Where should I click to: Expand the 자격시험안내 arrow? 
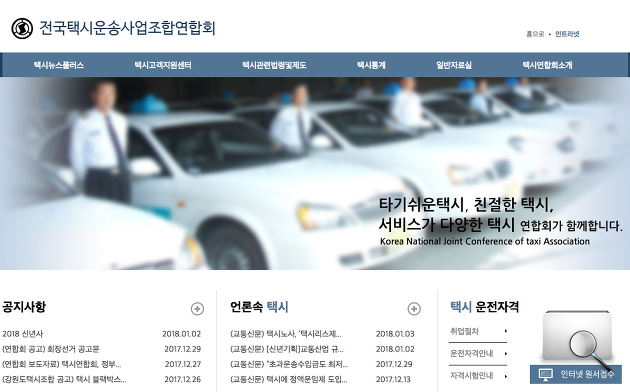click(x=506, y=376)
